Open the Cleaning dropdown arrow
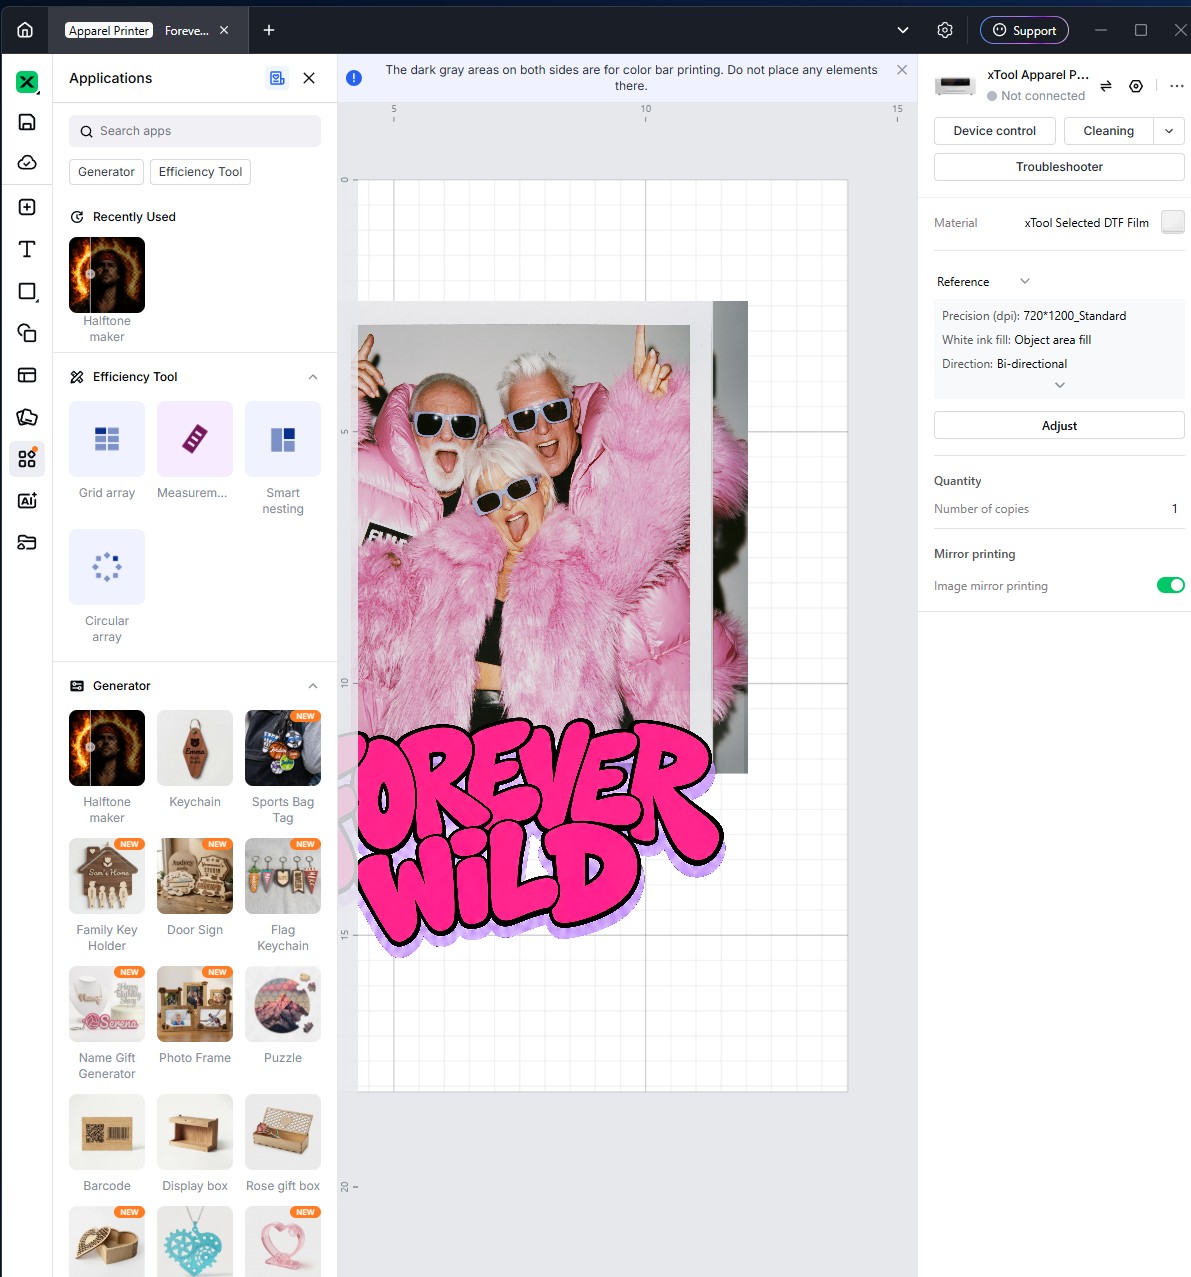 1169,131
